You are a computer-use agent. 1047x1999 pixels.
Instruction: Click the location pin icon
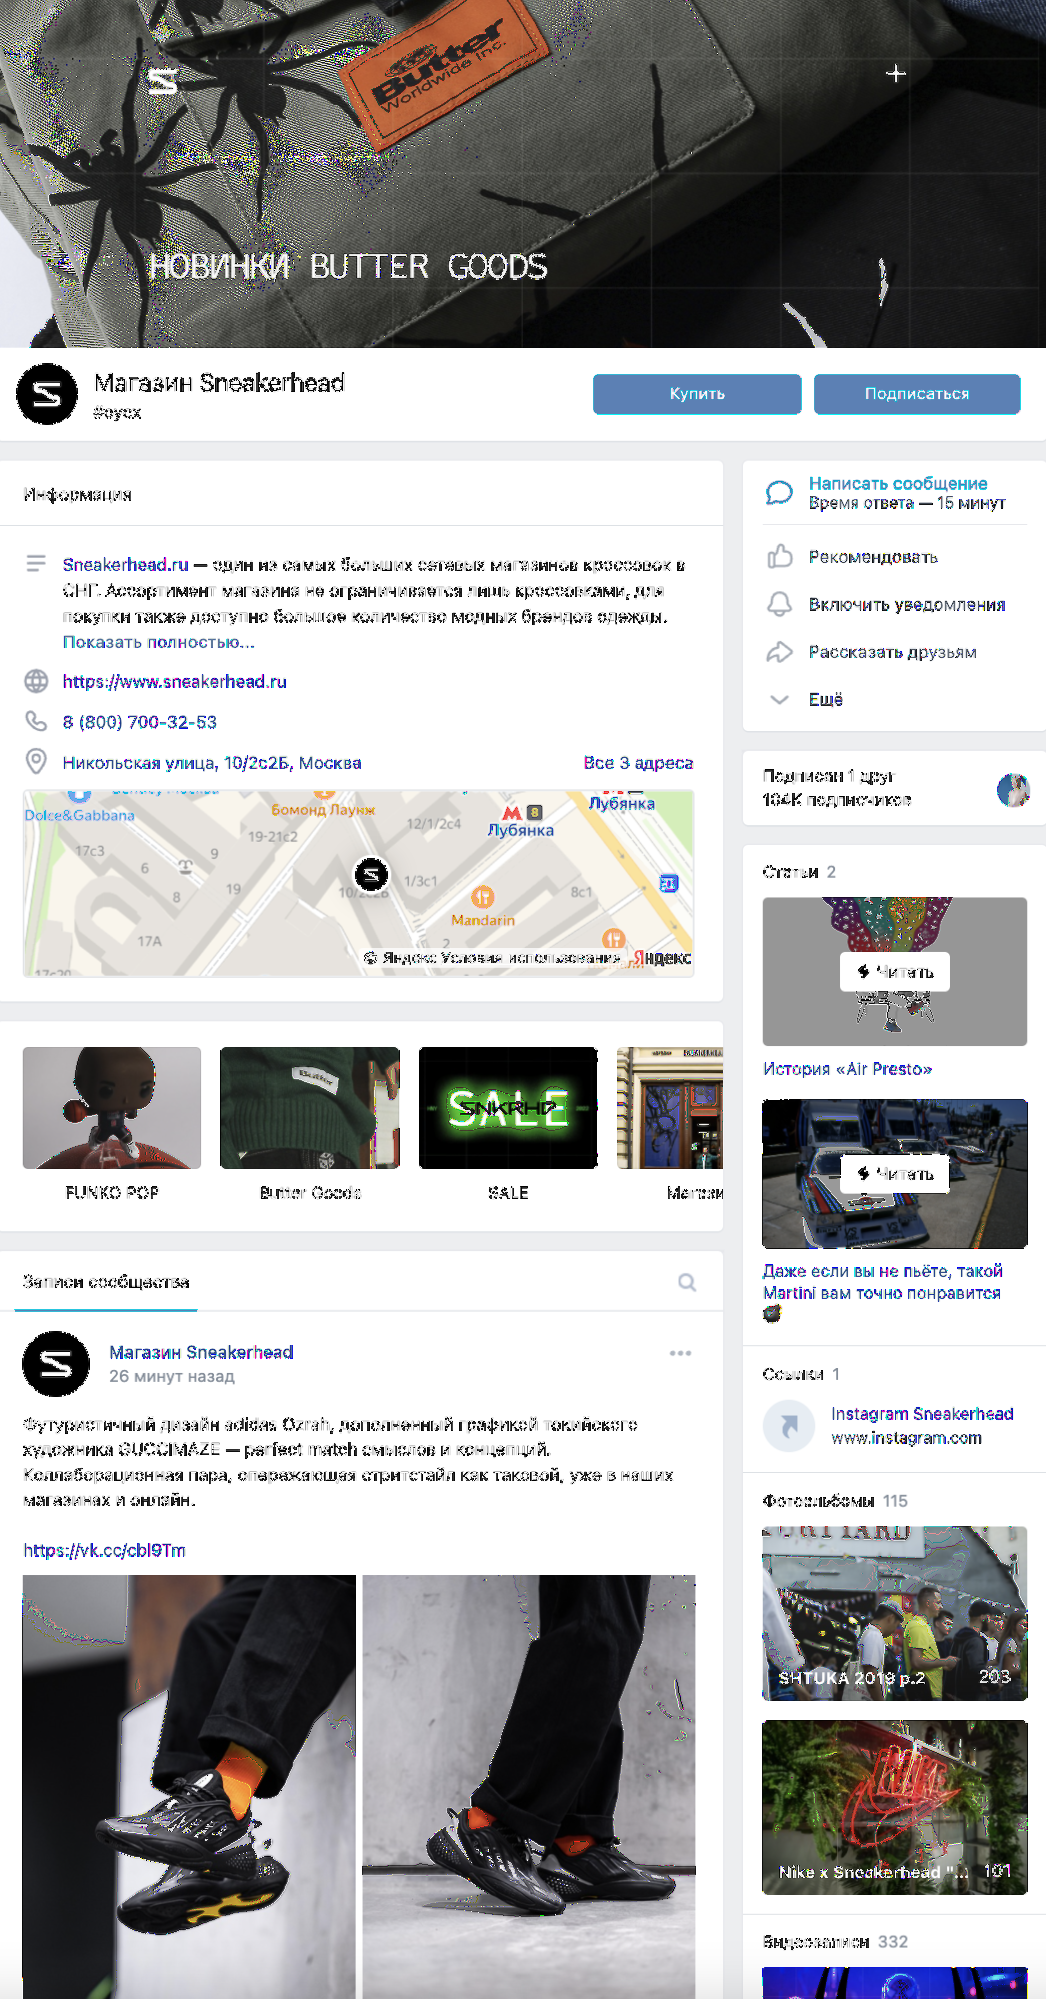[x=36, y=762]
